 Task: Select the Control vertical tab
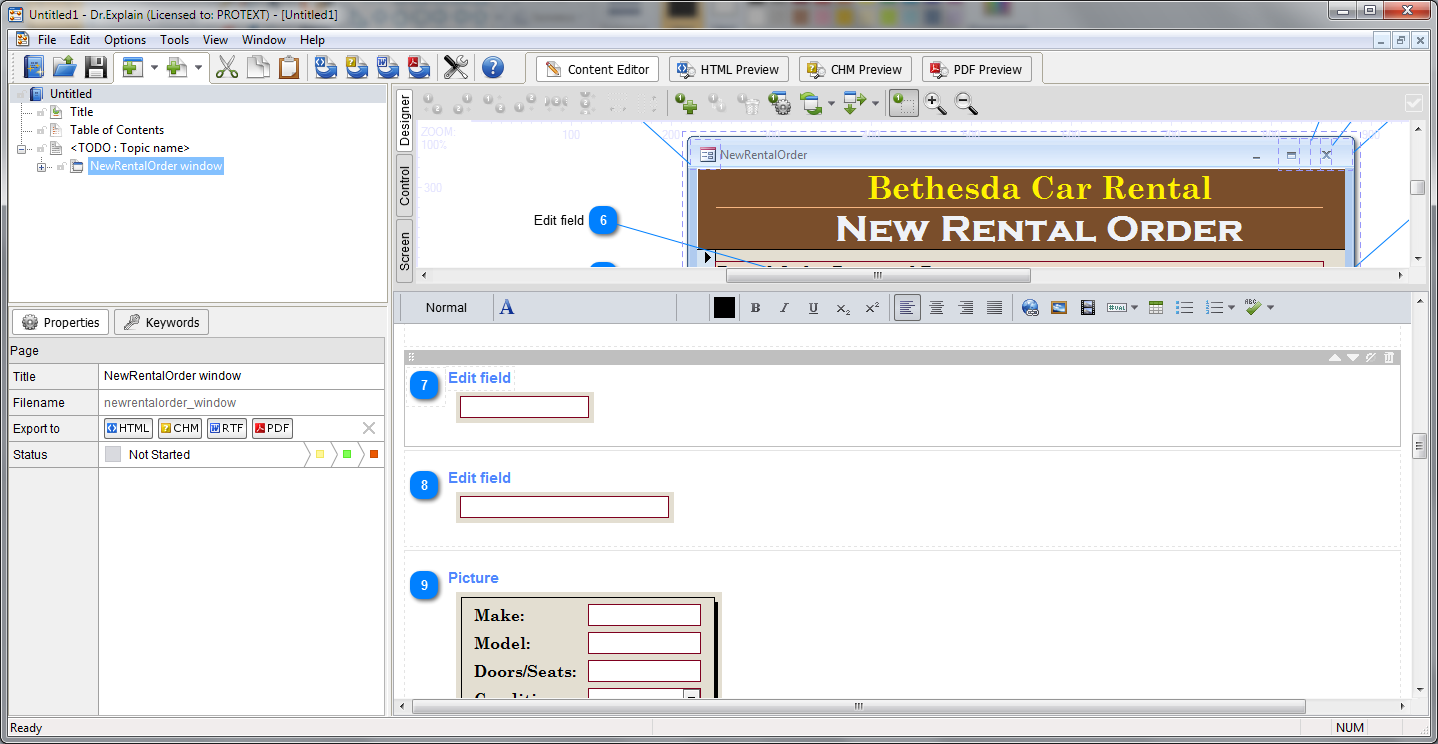tap(405, 186)
